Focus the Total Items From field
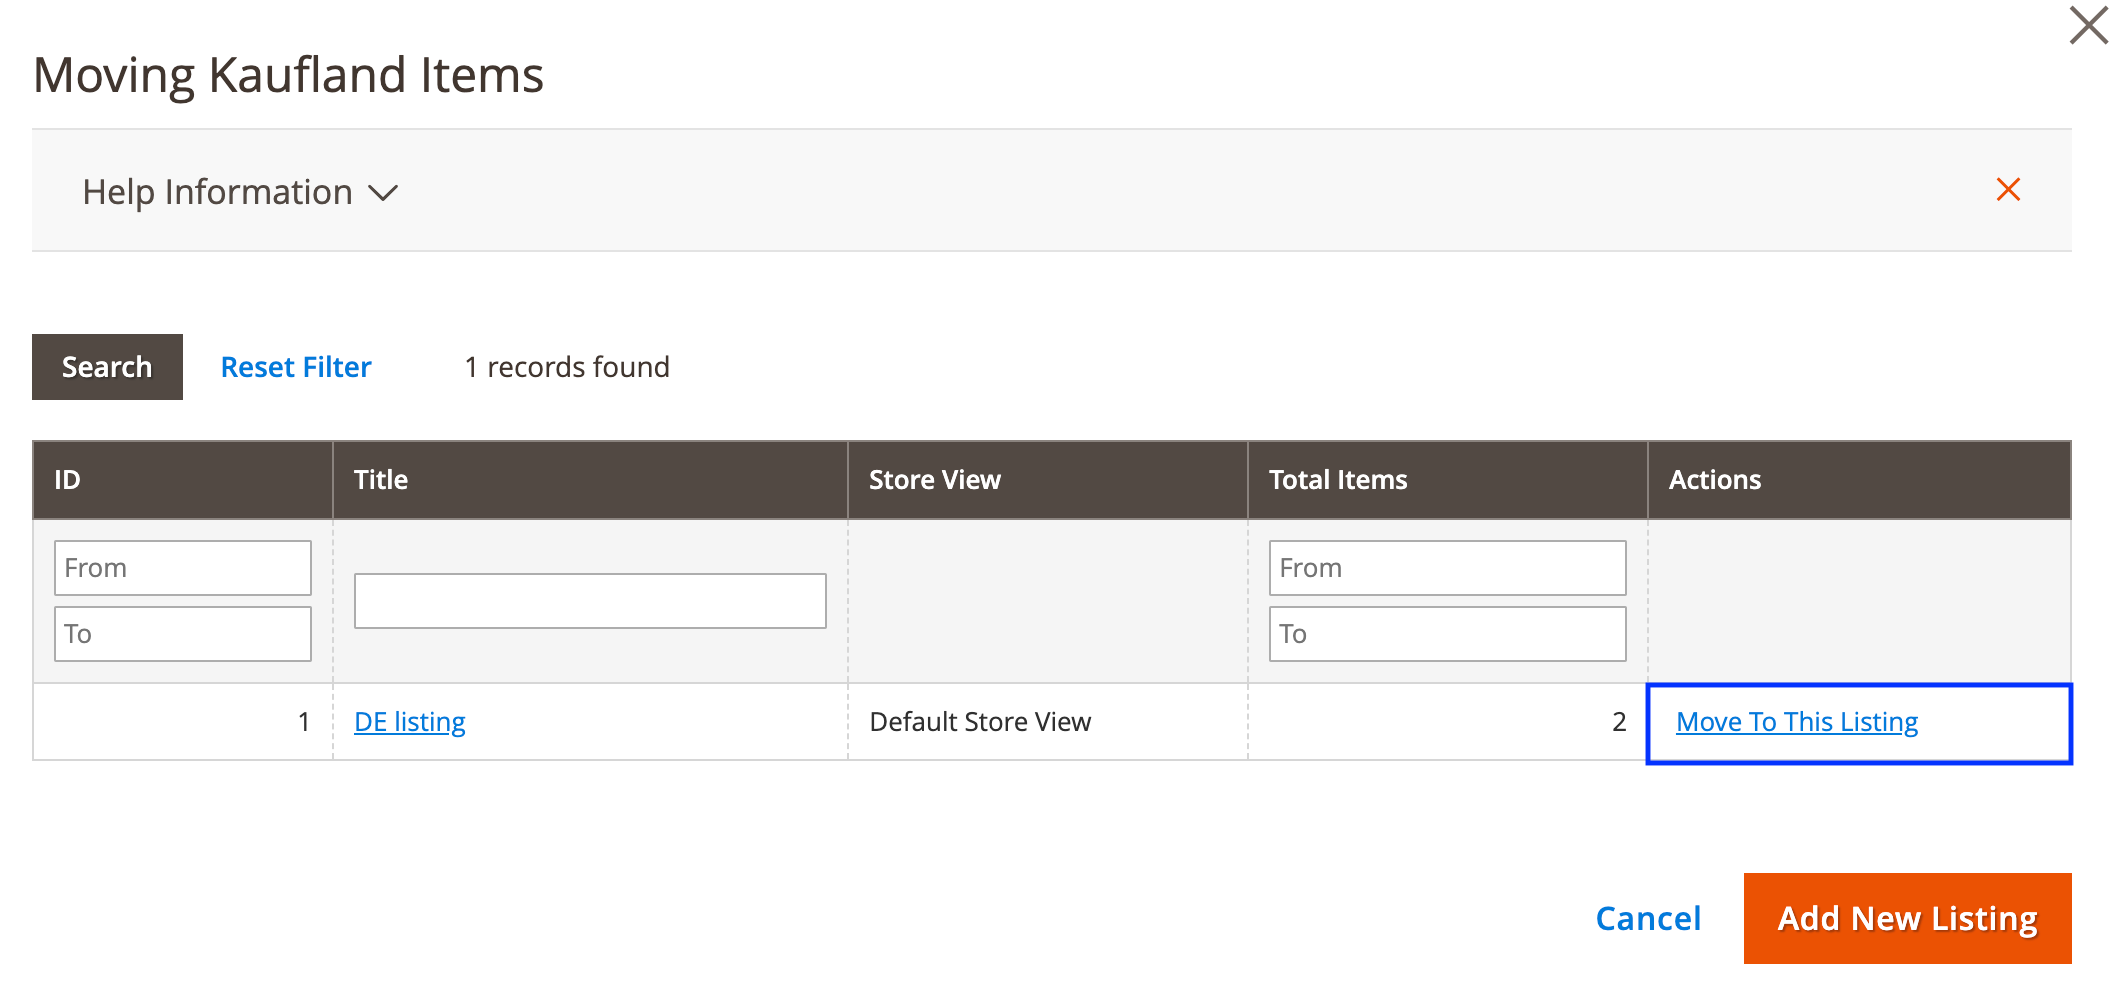 coord(1446,568)
